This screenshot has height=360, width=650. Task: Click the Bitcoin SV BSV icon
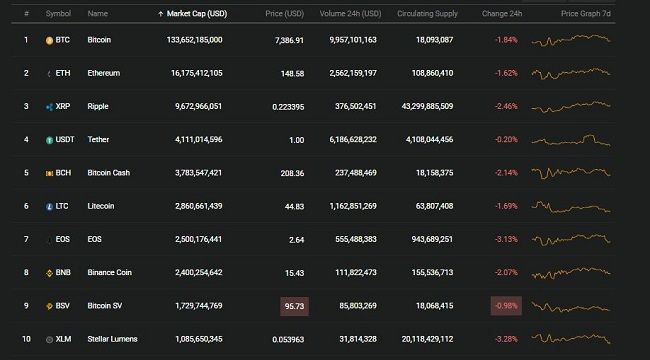pyautogui.click(x=49, y=306)
